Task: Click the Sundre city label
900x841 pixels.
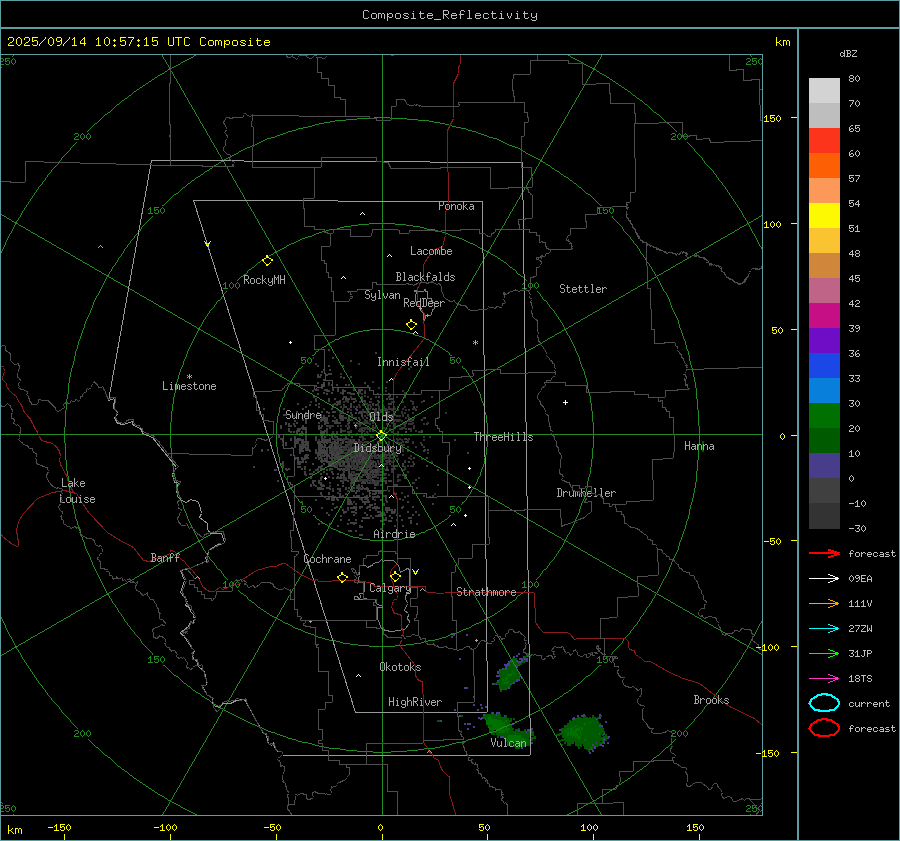Action: coord(303,415)
